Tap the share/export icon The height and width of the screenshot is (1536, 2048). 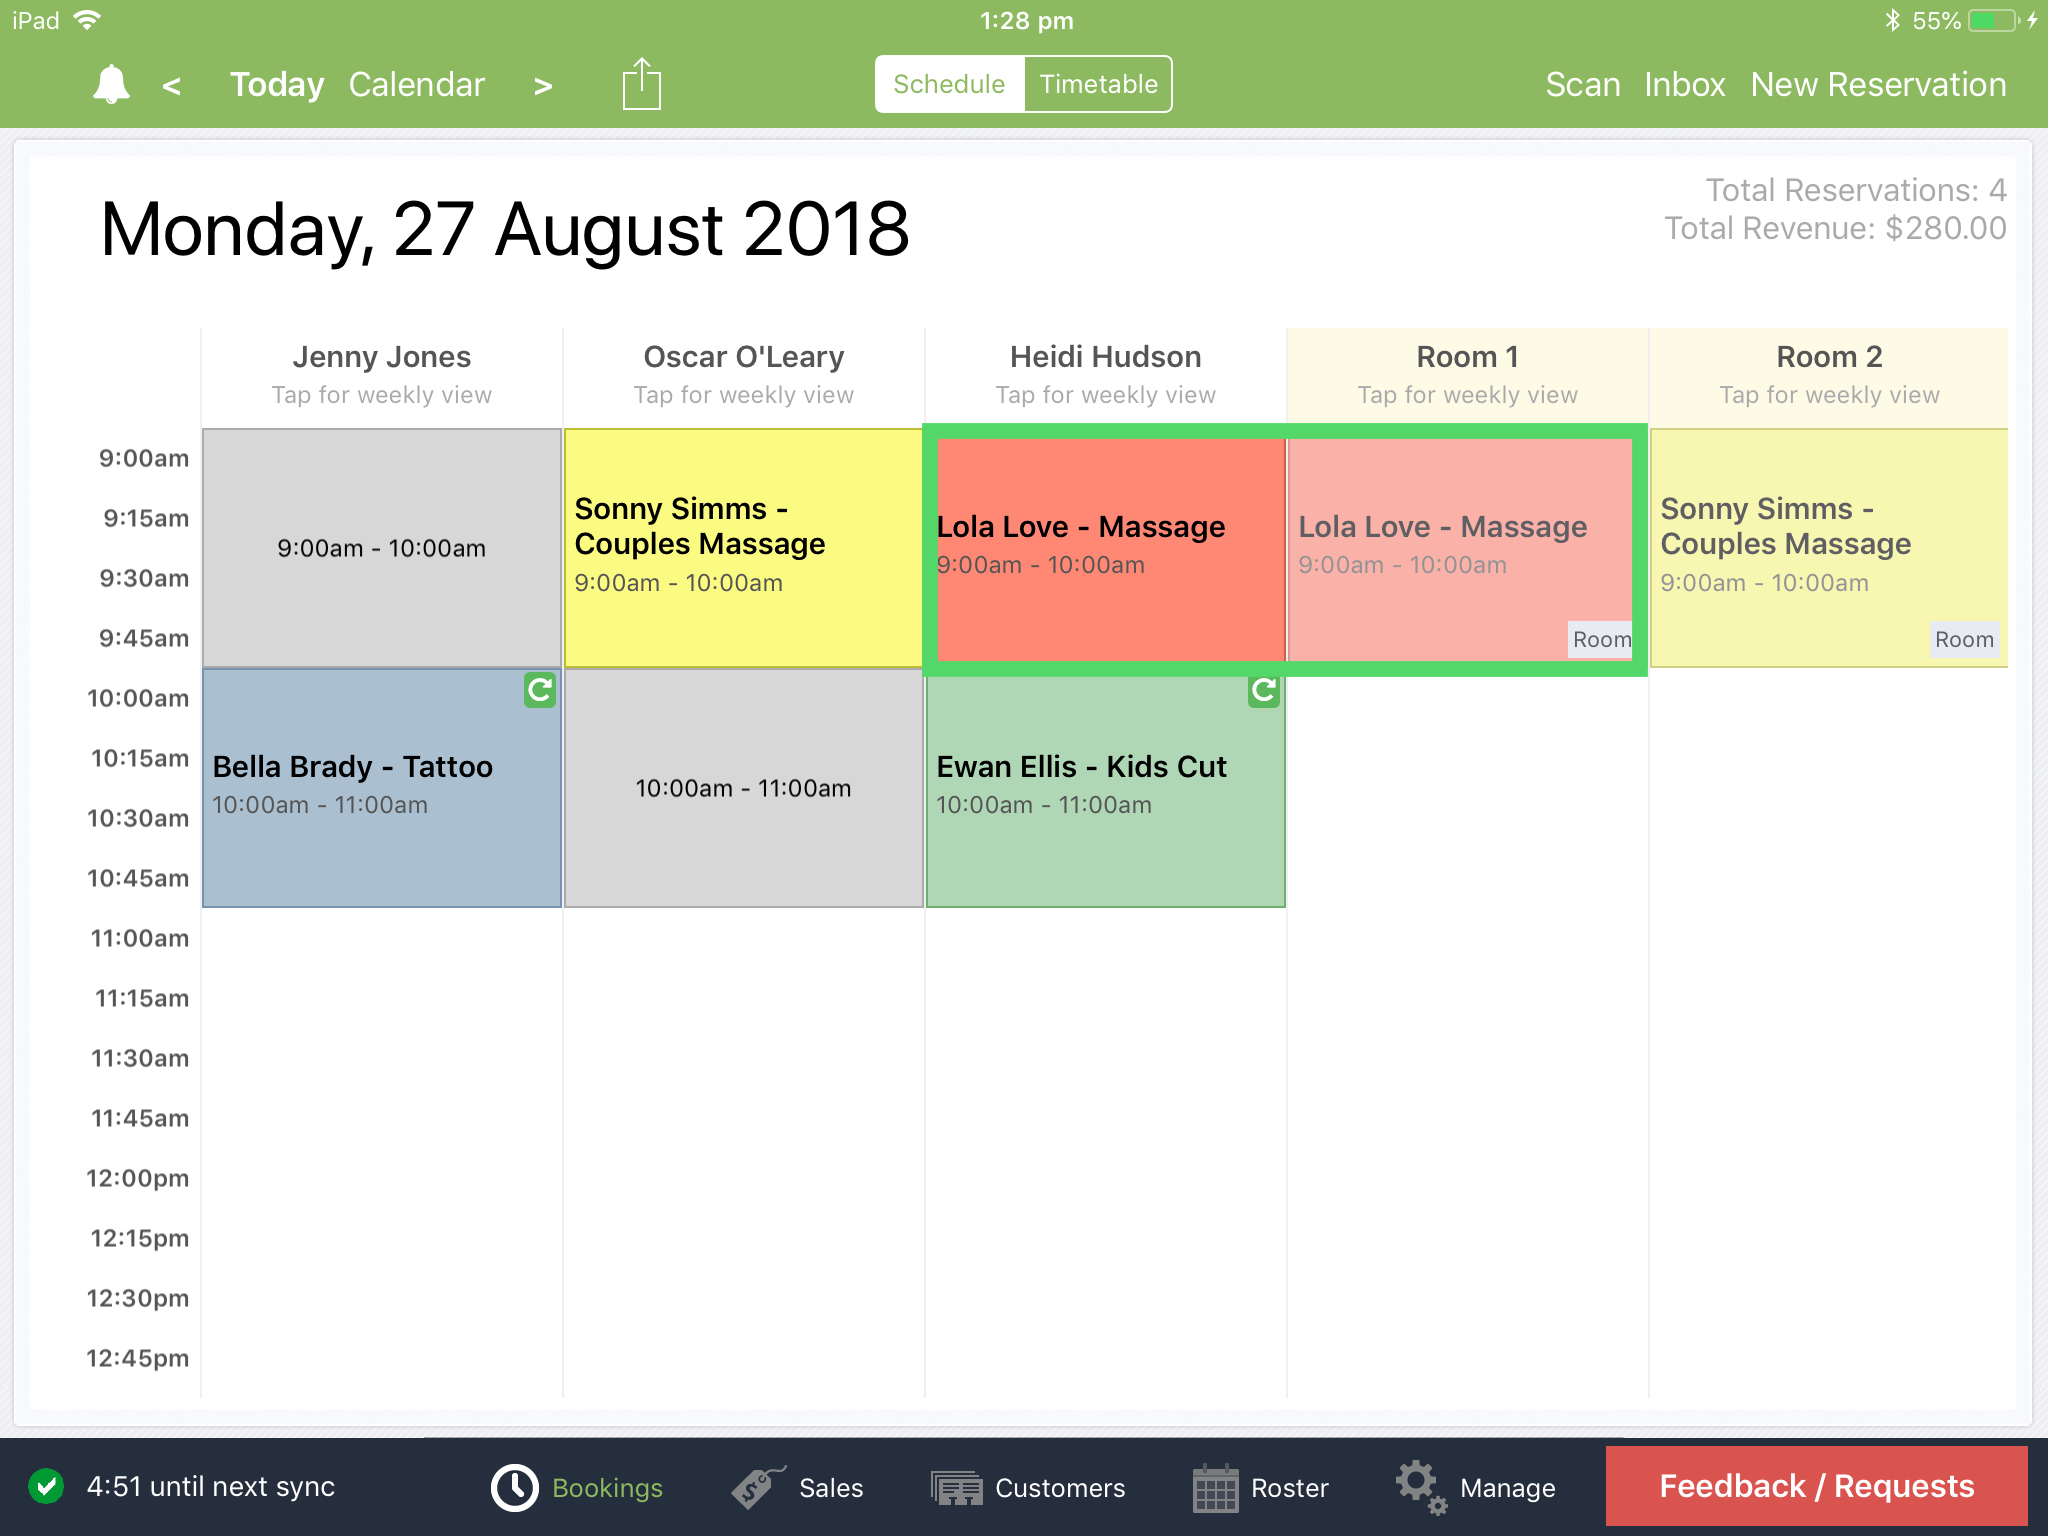tap(640, 84)
